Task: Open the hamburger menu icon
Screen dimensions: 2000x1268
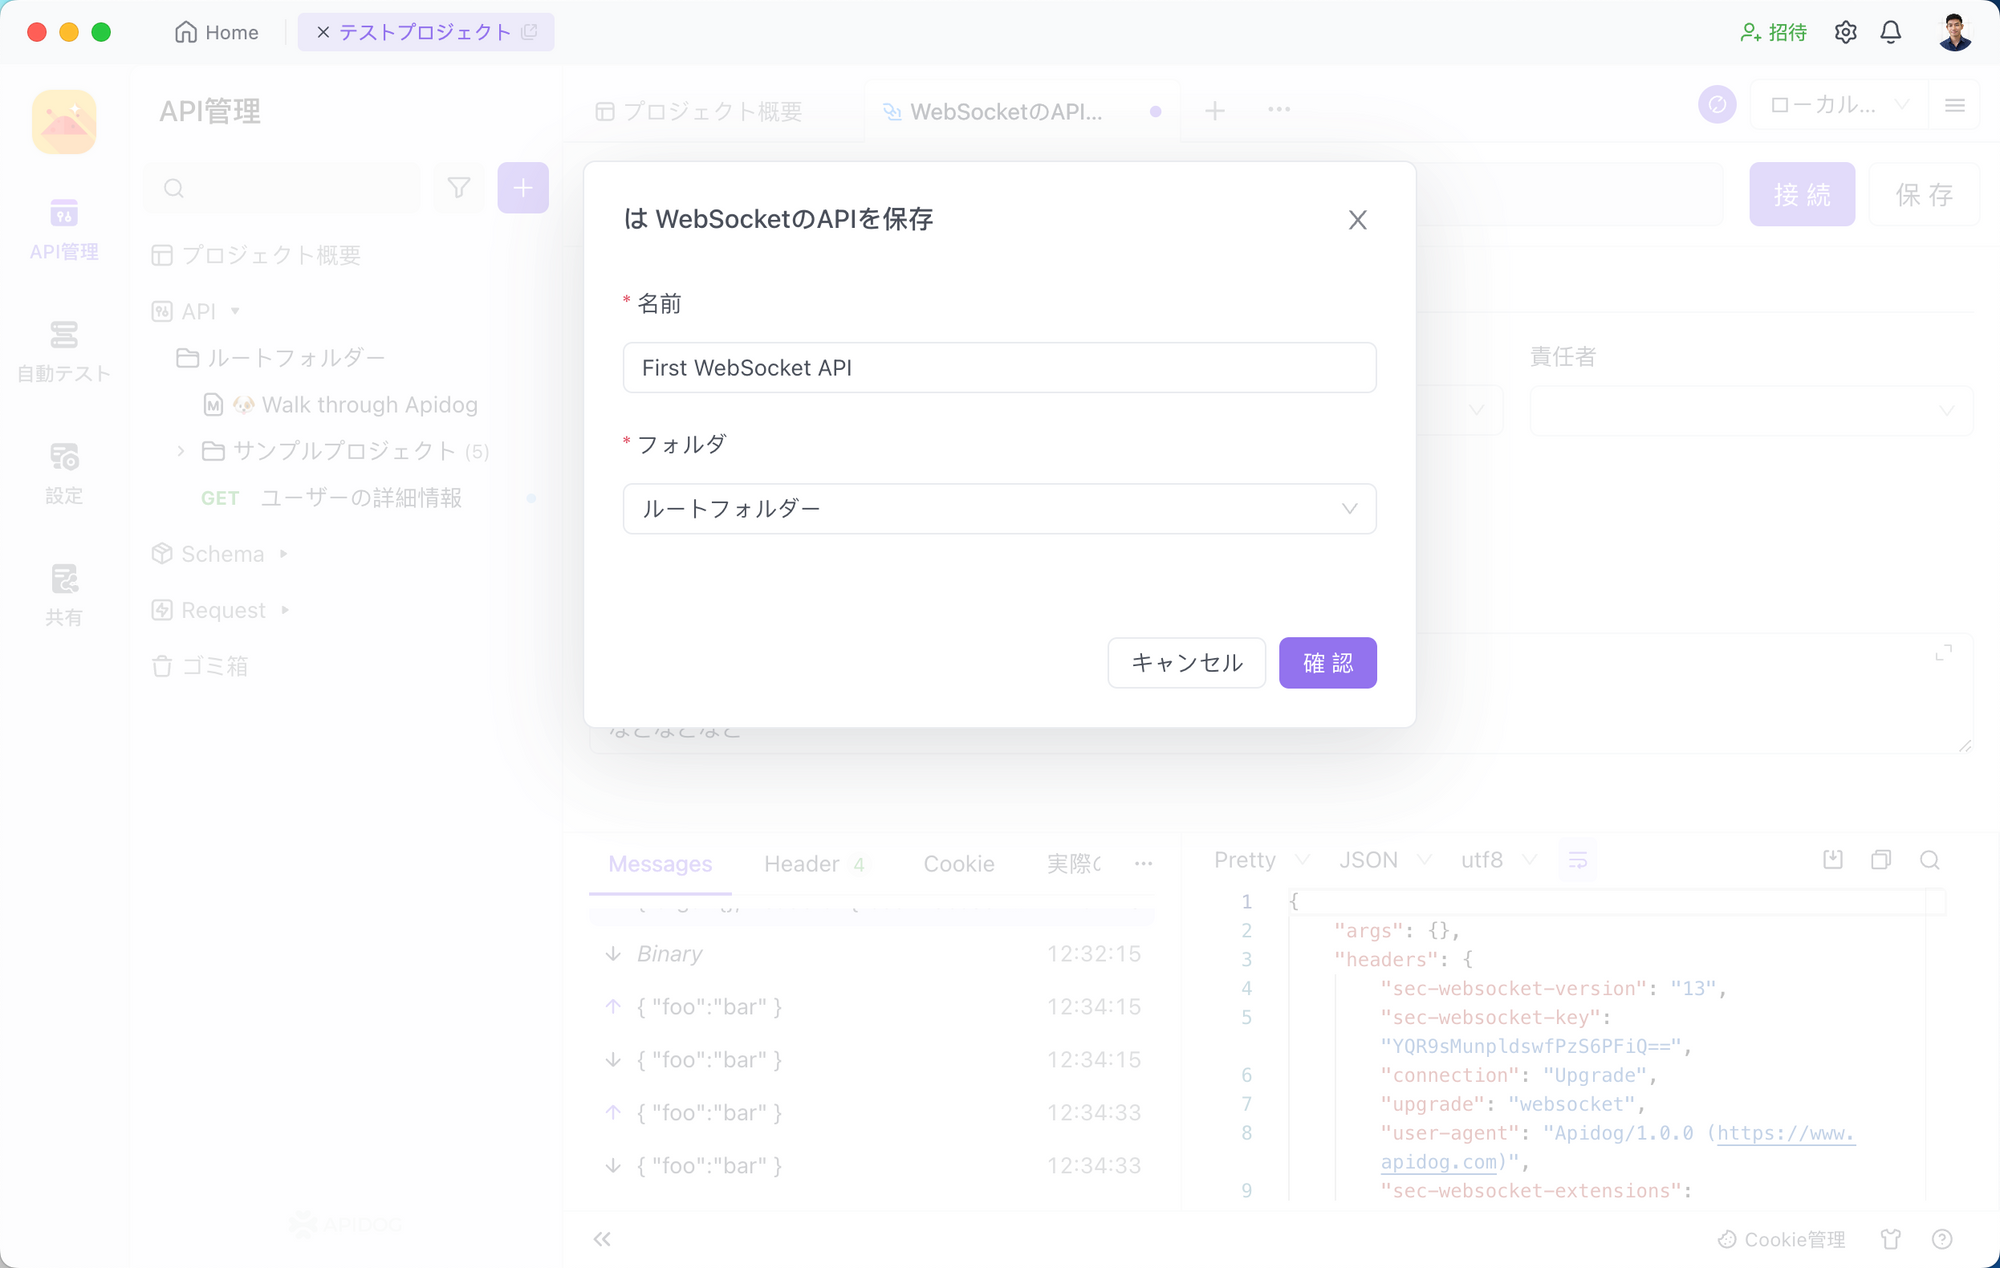Action: [1955, 105]
